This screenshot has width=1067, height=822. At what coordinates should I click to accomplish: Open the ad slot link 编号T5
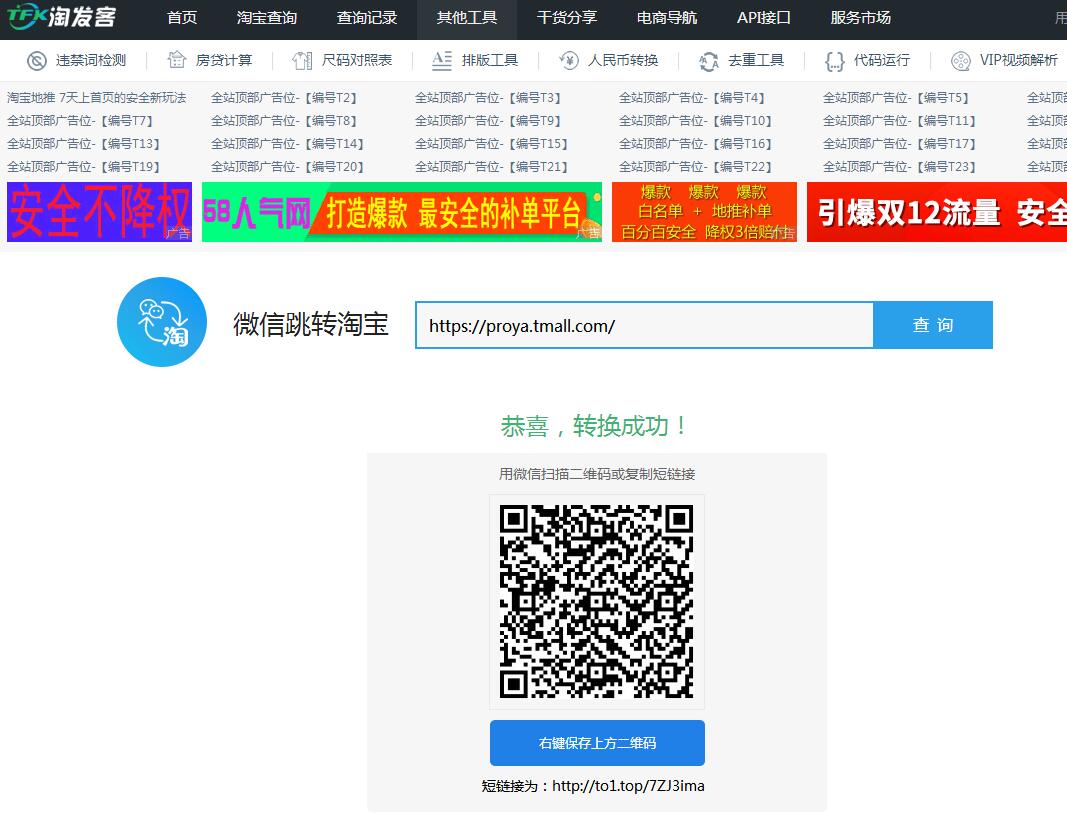(x=896, y=98)
